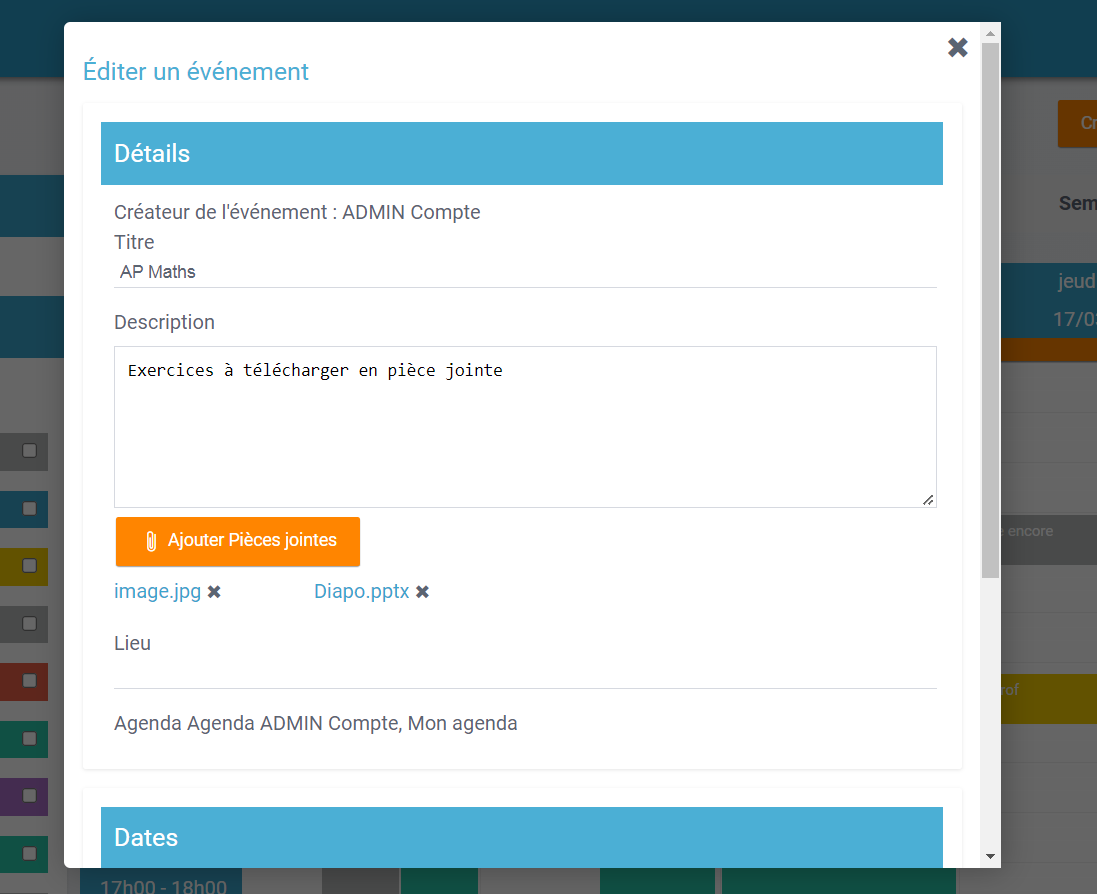Click the Dates section header
The image size is (1097, 894).
tap(521, 837)
